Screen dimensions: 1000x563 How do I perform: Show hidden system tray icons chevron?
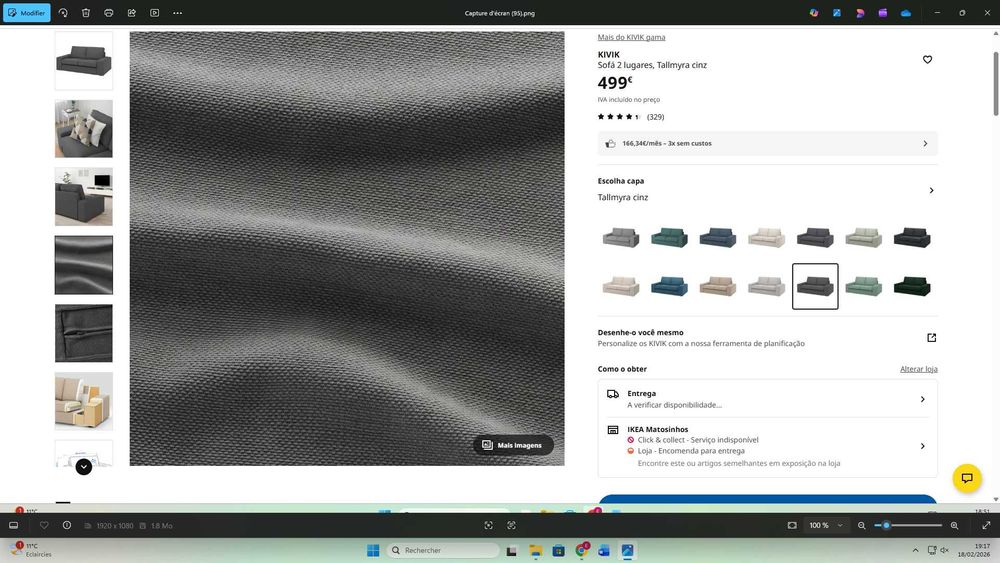click(915, 550)
